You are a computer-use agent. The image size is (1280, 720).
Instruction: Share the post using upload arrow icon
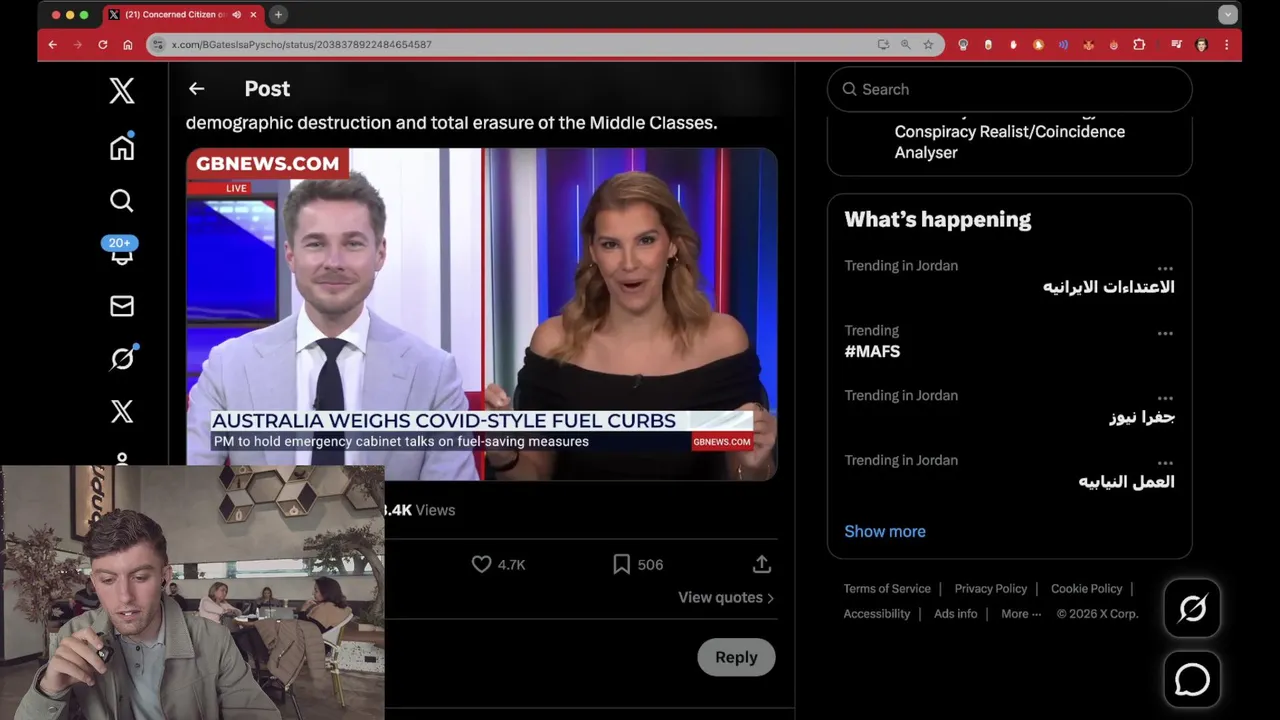[x=762, y=564]
